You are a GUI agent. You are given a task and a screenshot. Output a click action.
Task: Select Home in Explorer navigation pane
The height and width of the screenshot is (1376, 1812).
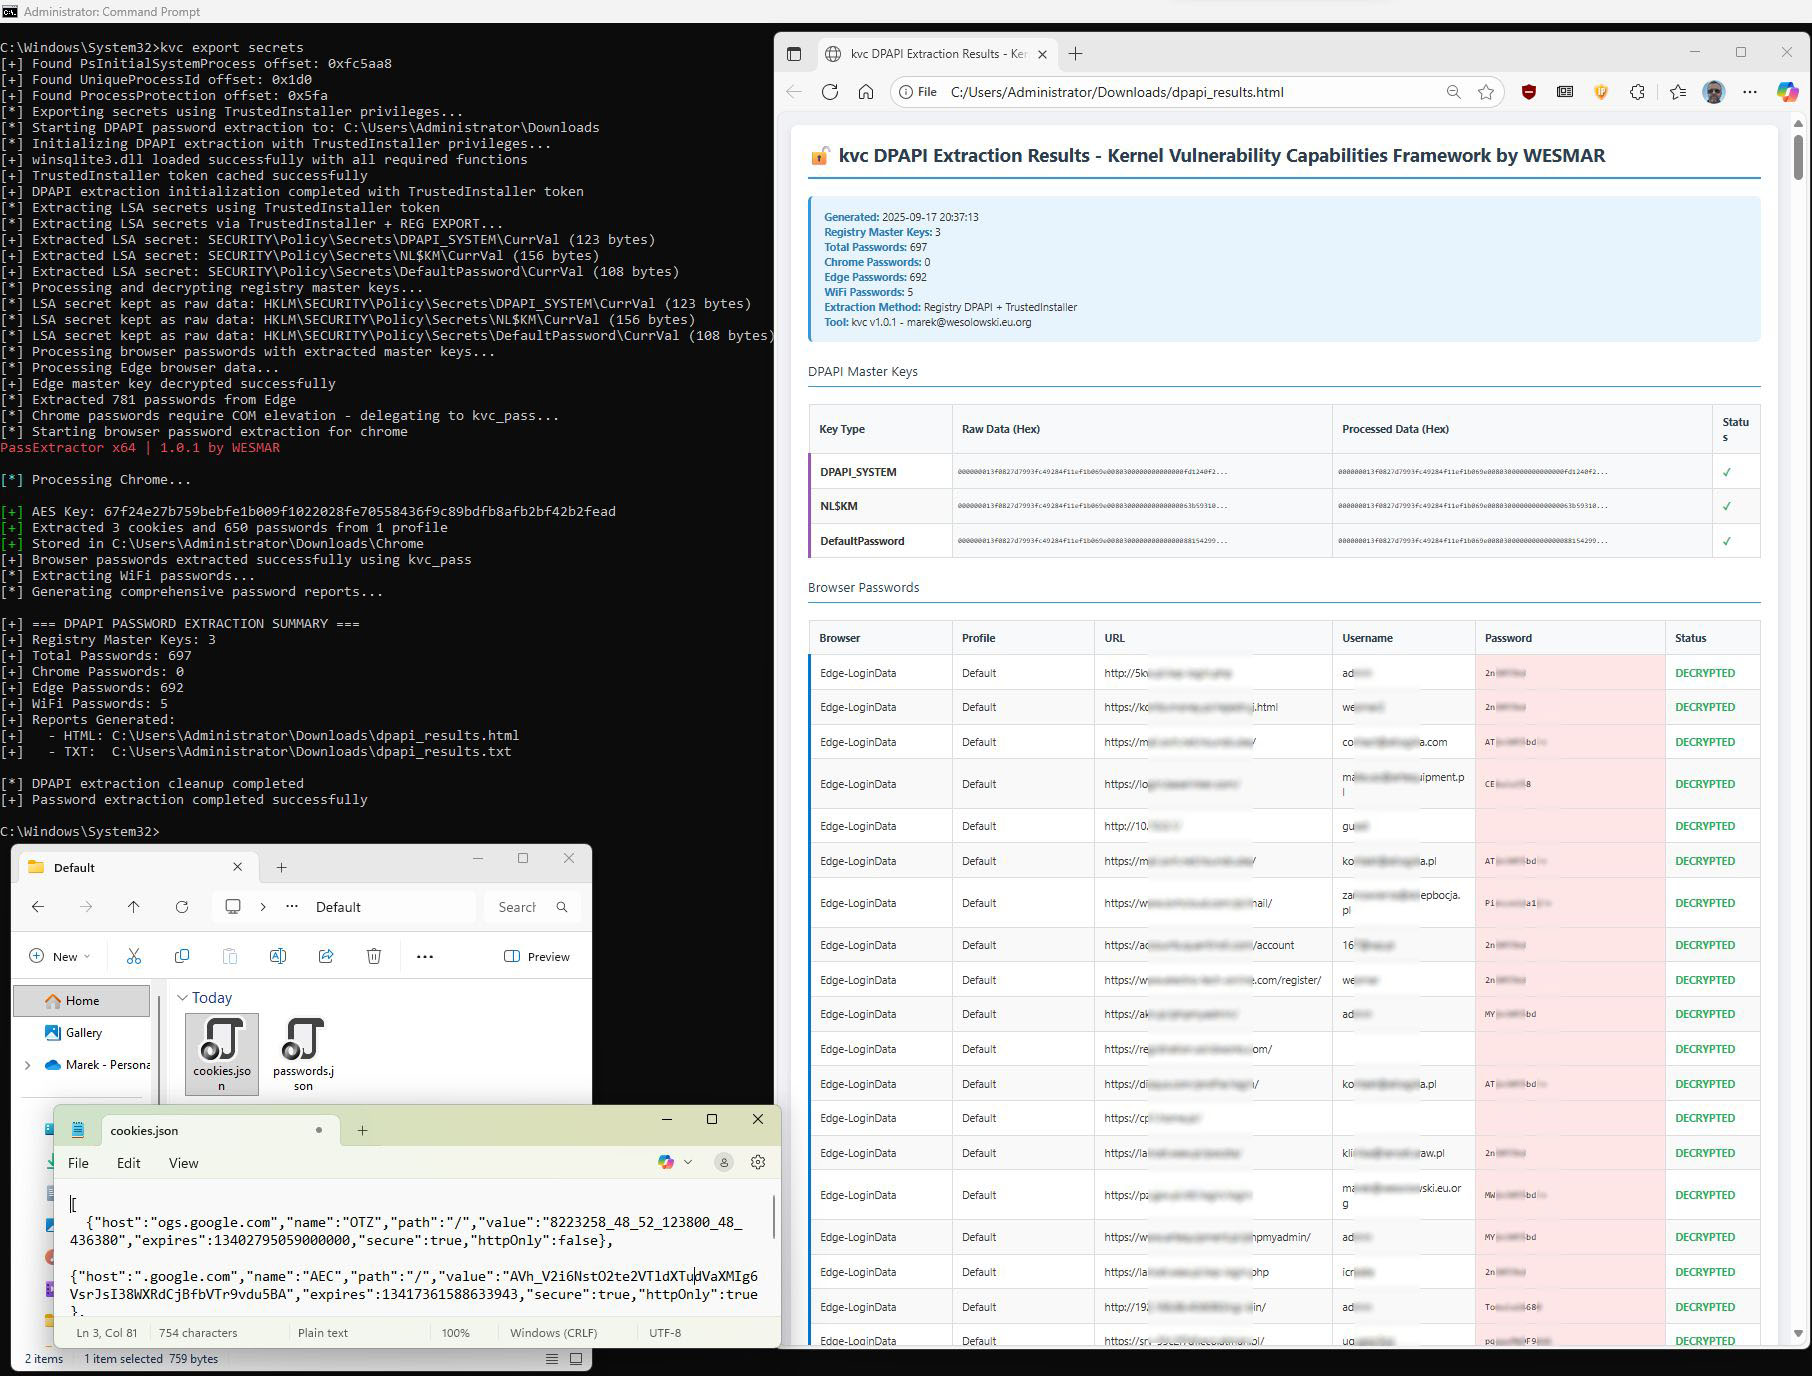[82, 1001]
